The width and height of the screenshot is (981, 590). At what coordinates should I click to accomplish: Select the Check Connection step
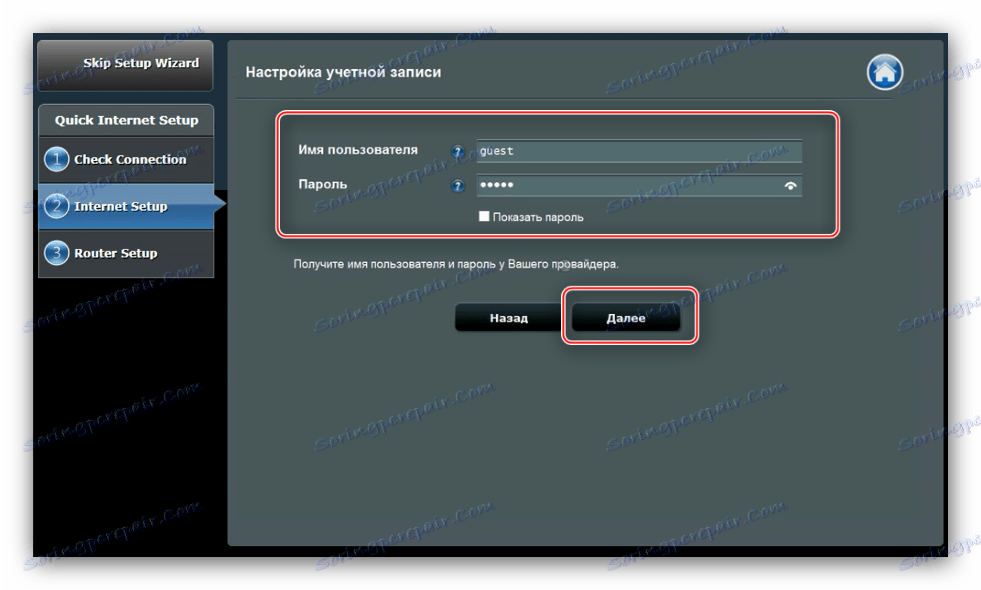click(x=131, y=159)
